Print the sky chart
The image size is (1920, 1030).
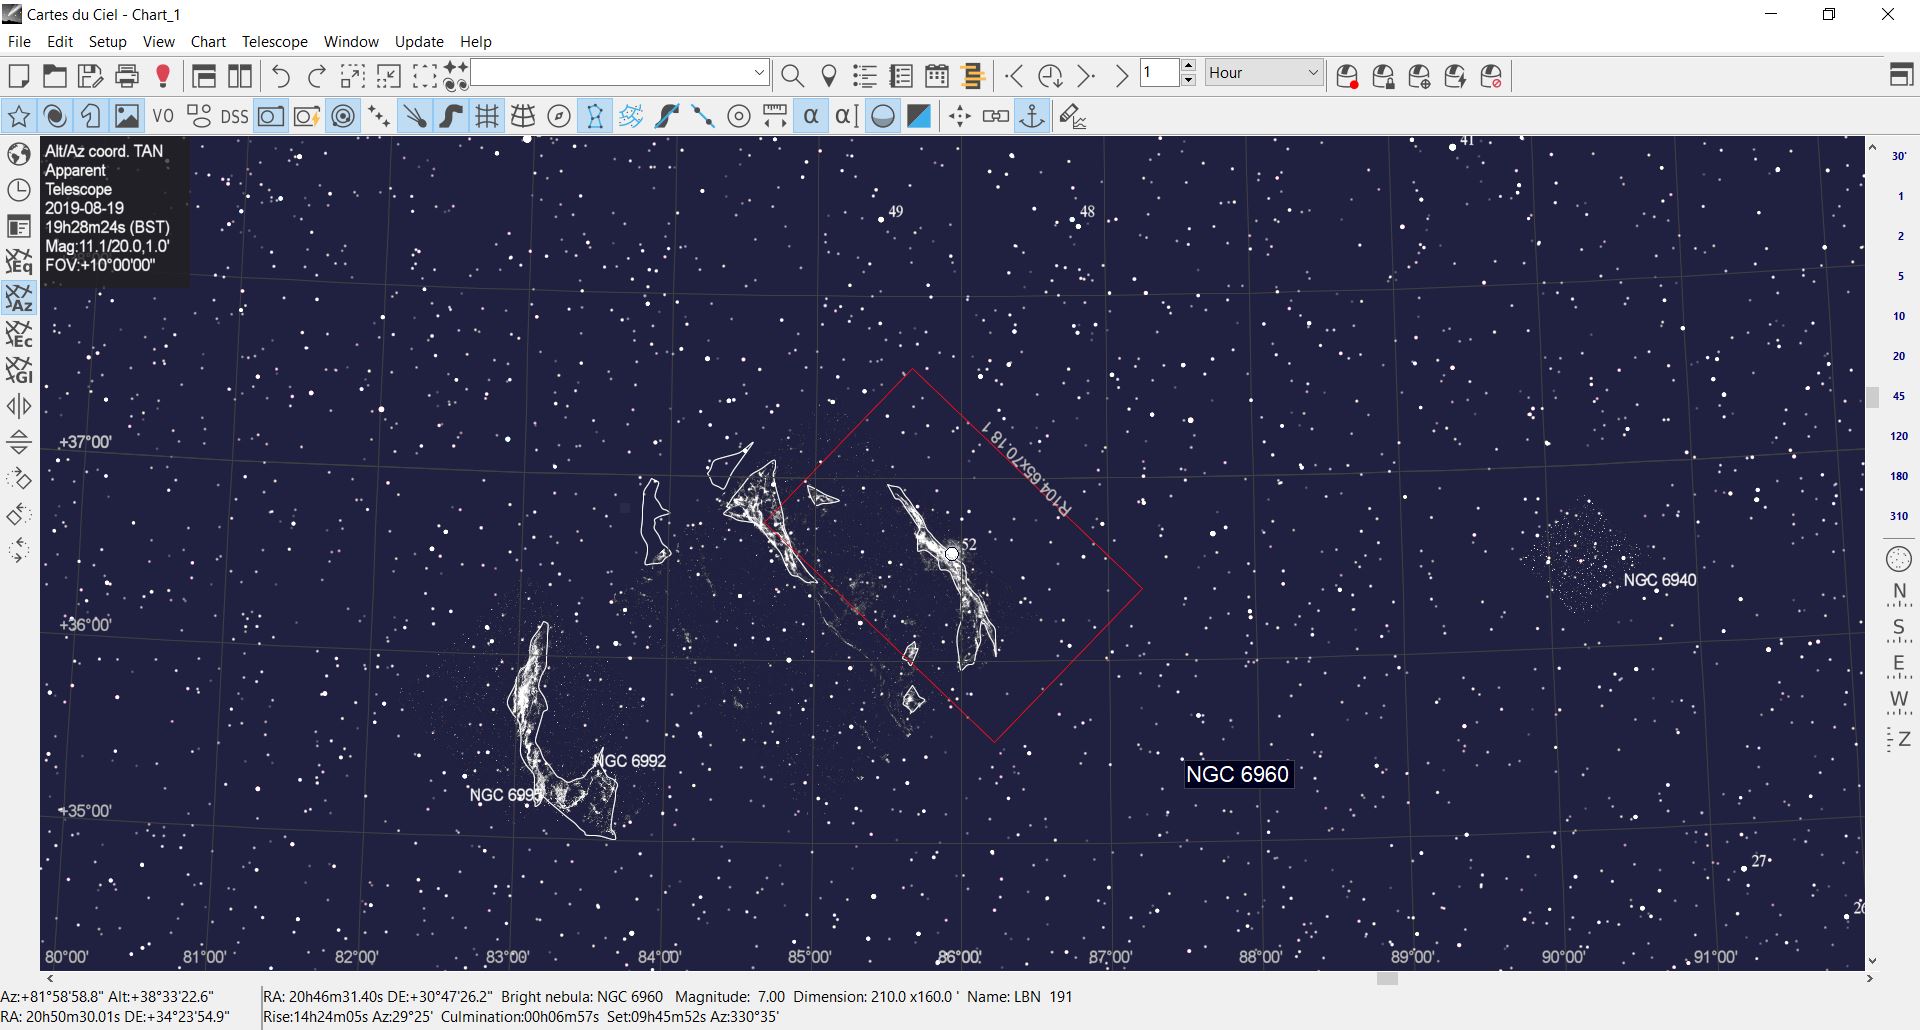coord(127,76)
